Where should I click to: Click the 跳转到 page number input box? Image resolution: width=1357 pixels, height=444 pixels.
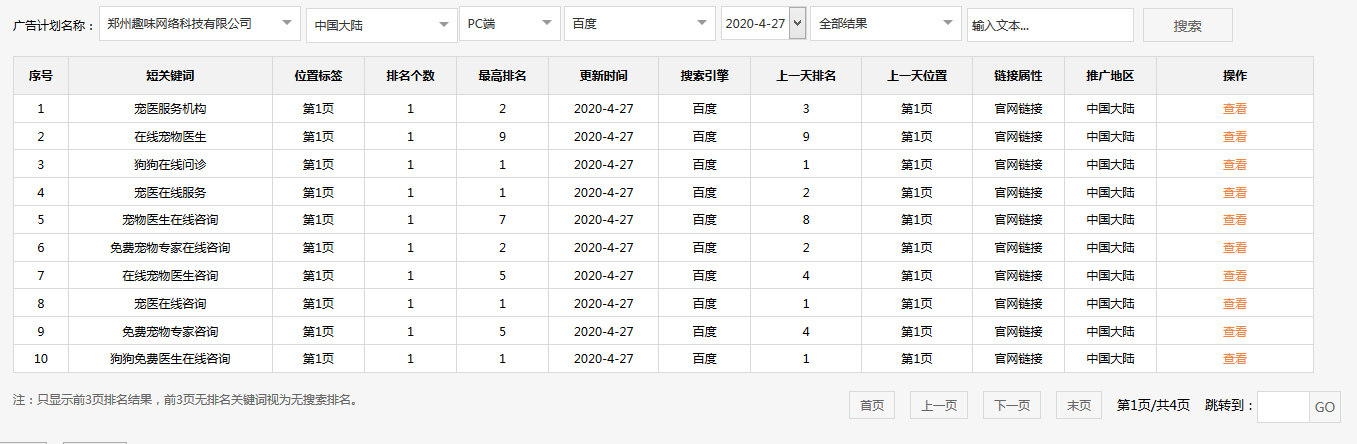pyautogui.click(x=1282, y=406)
